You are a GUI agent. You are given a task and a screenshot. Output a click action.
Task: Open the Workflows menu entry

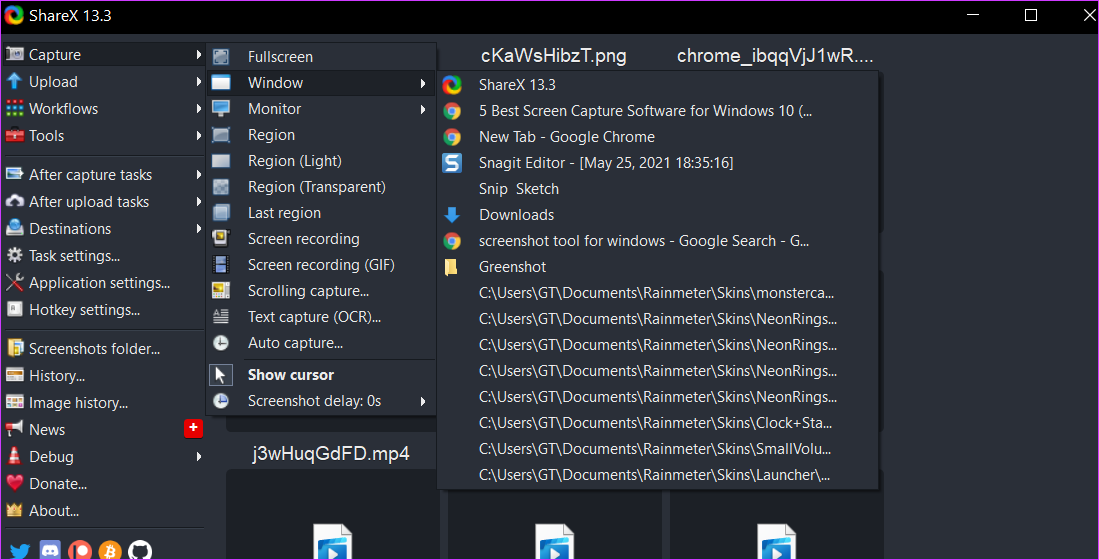point(103,109)
